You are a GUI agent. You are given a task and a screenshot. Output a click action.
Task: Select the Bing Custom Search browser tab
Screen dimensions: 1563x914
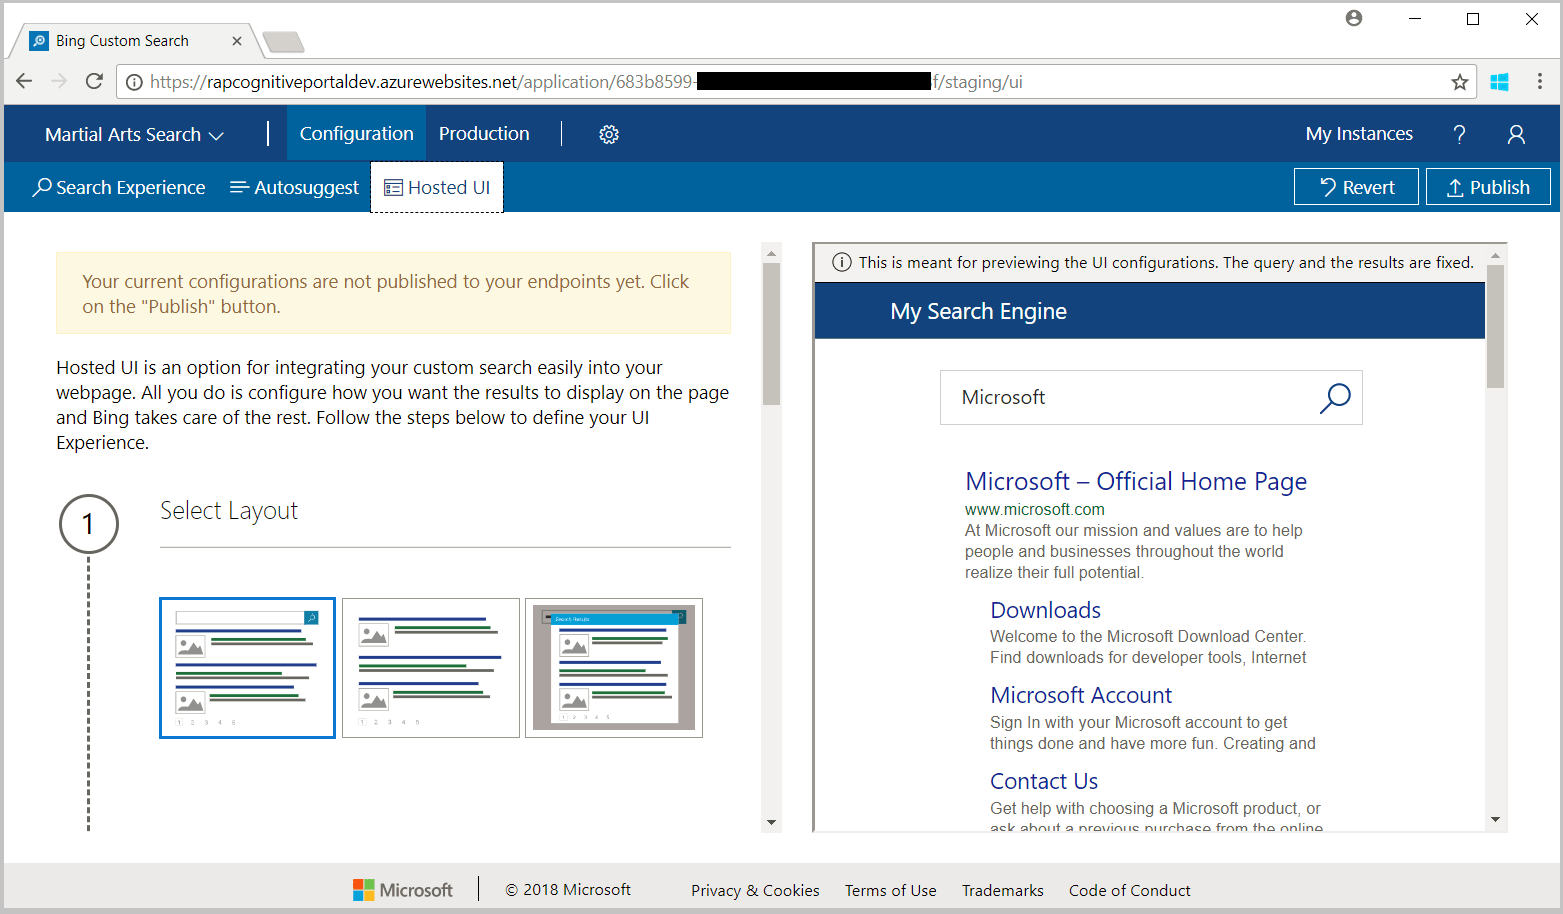[113, 40]
